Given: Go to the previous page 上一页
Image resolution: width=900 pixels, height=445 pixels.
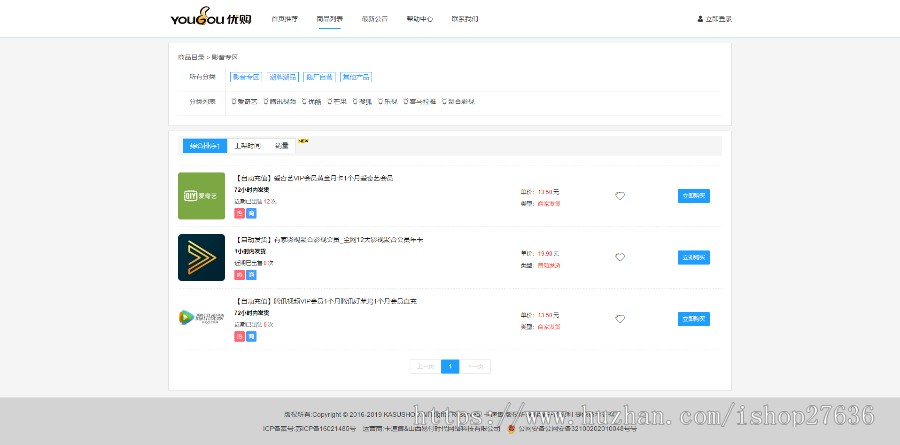Looking at the screenshot, I should tap(425, 366).
